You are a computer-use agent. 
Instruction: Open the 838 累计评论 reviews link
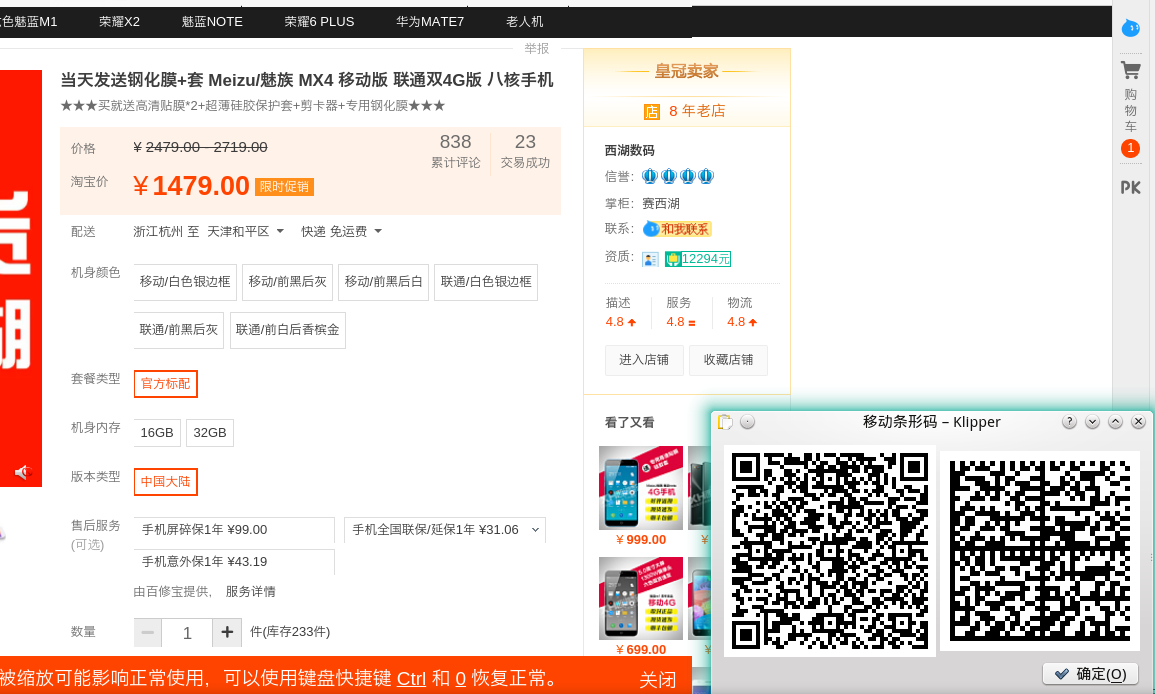pos(455,151)
